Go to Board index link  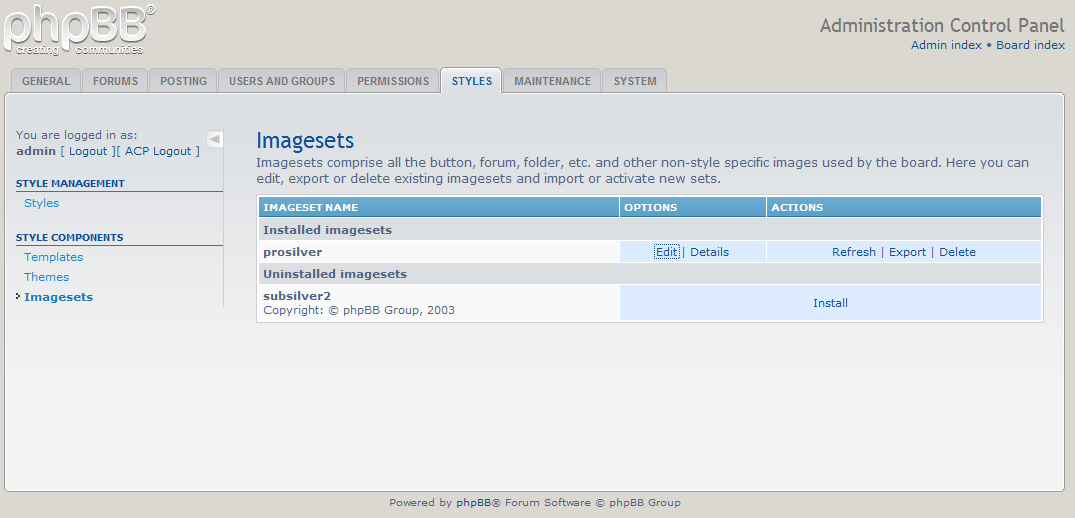(1030, 45)
